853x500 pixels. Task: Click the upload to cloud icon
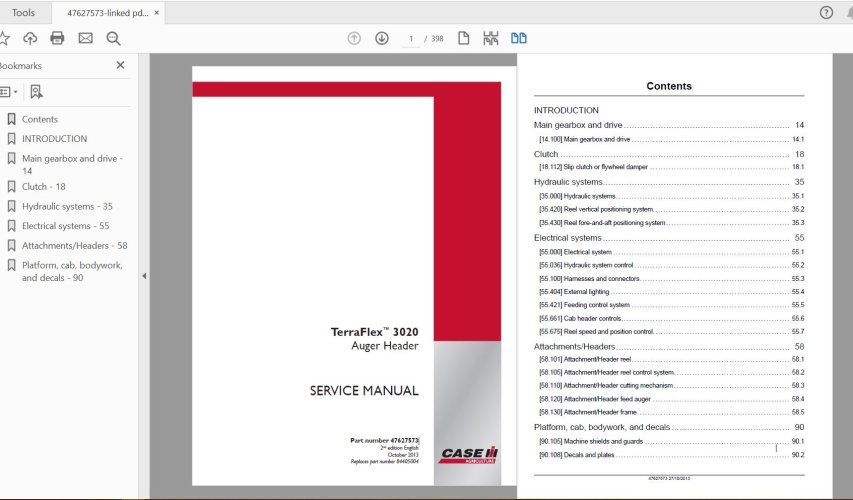pos(30,38)
